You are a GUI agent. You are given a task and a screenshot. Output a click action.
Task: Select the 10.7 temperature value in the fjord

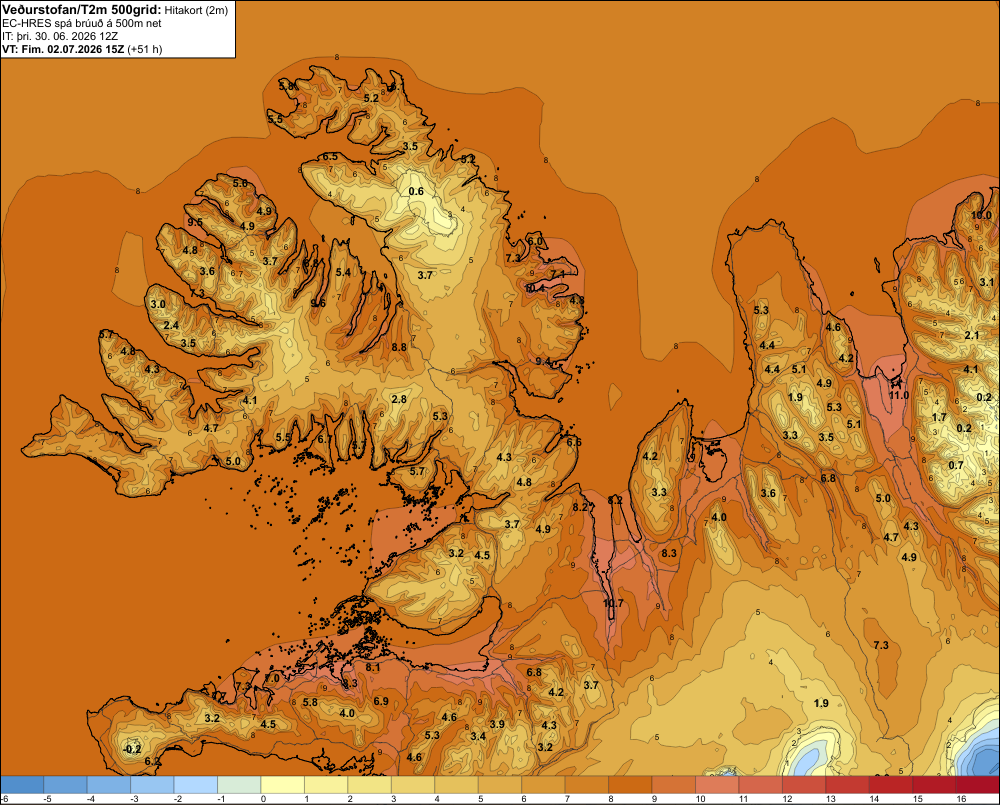613,603
